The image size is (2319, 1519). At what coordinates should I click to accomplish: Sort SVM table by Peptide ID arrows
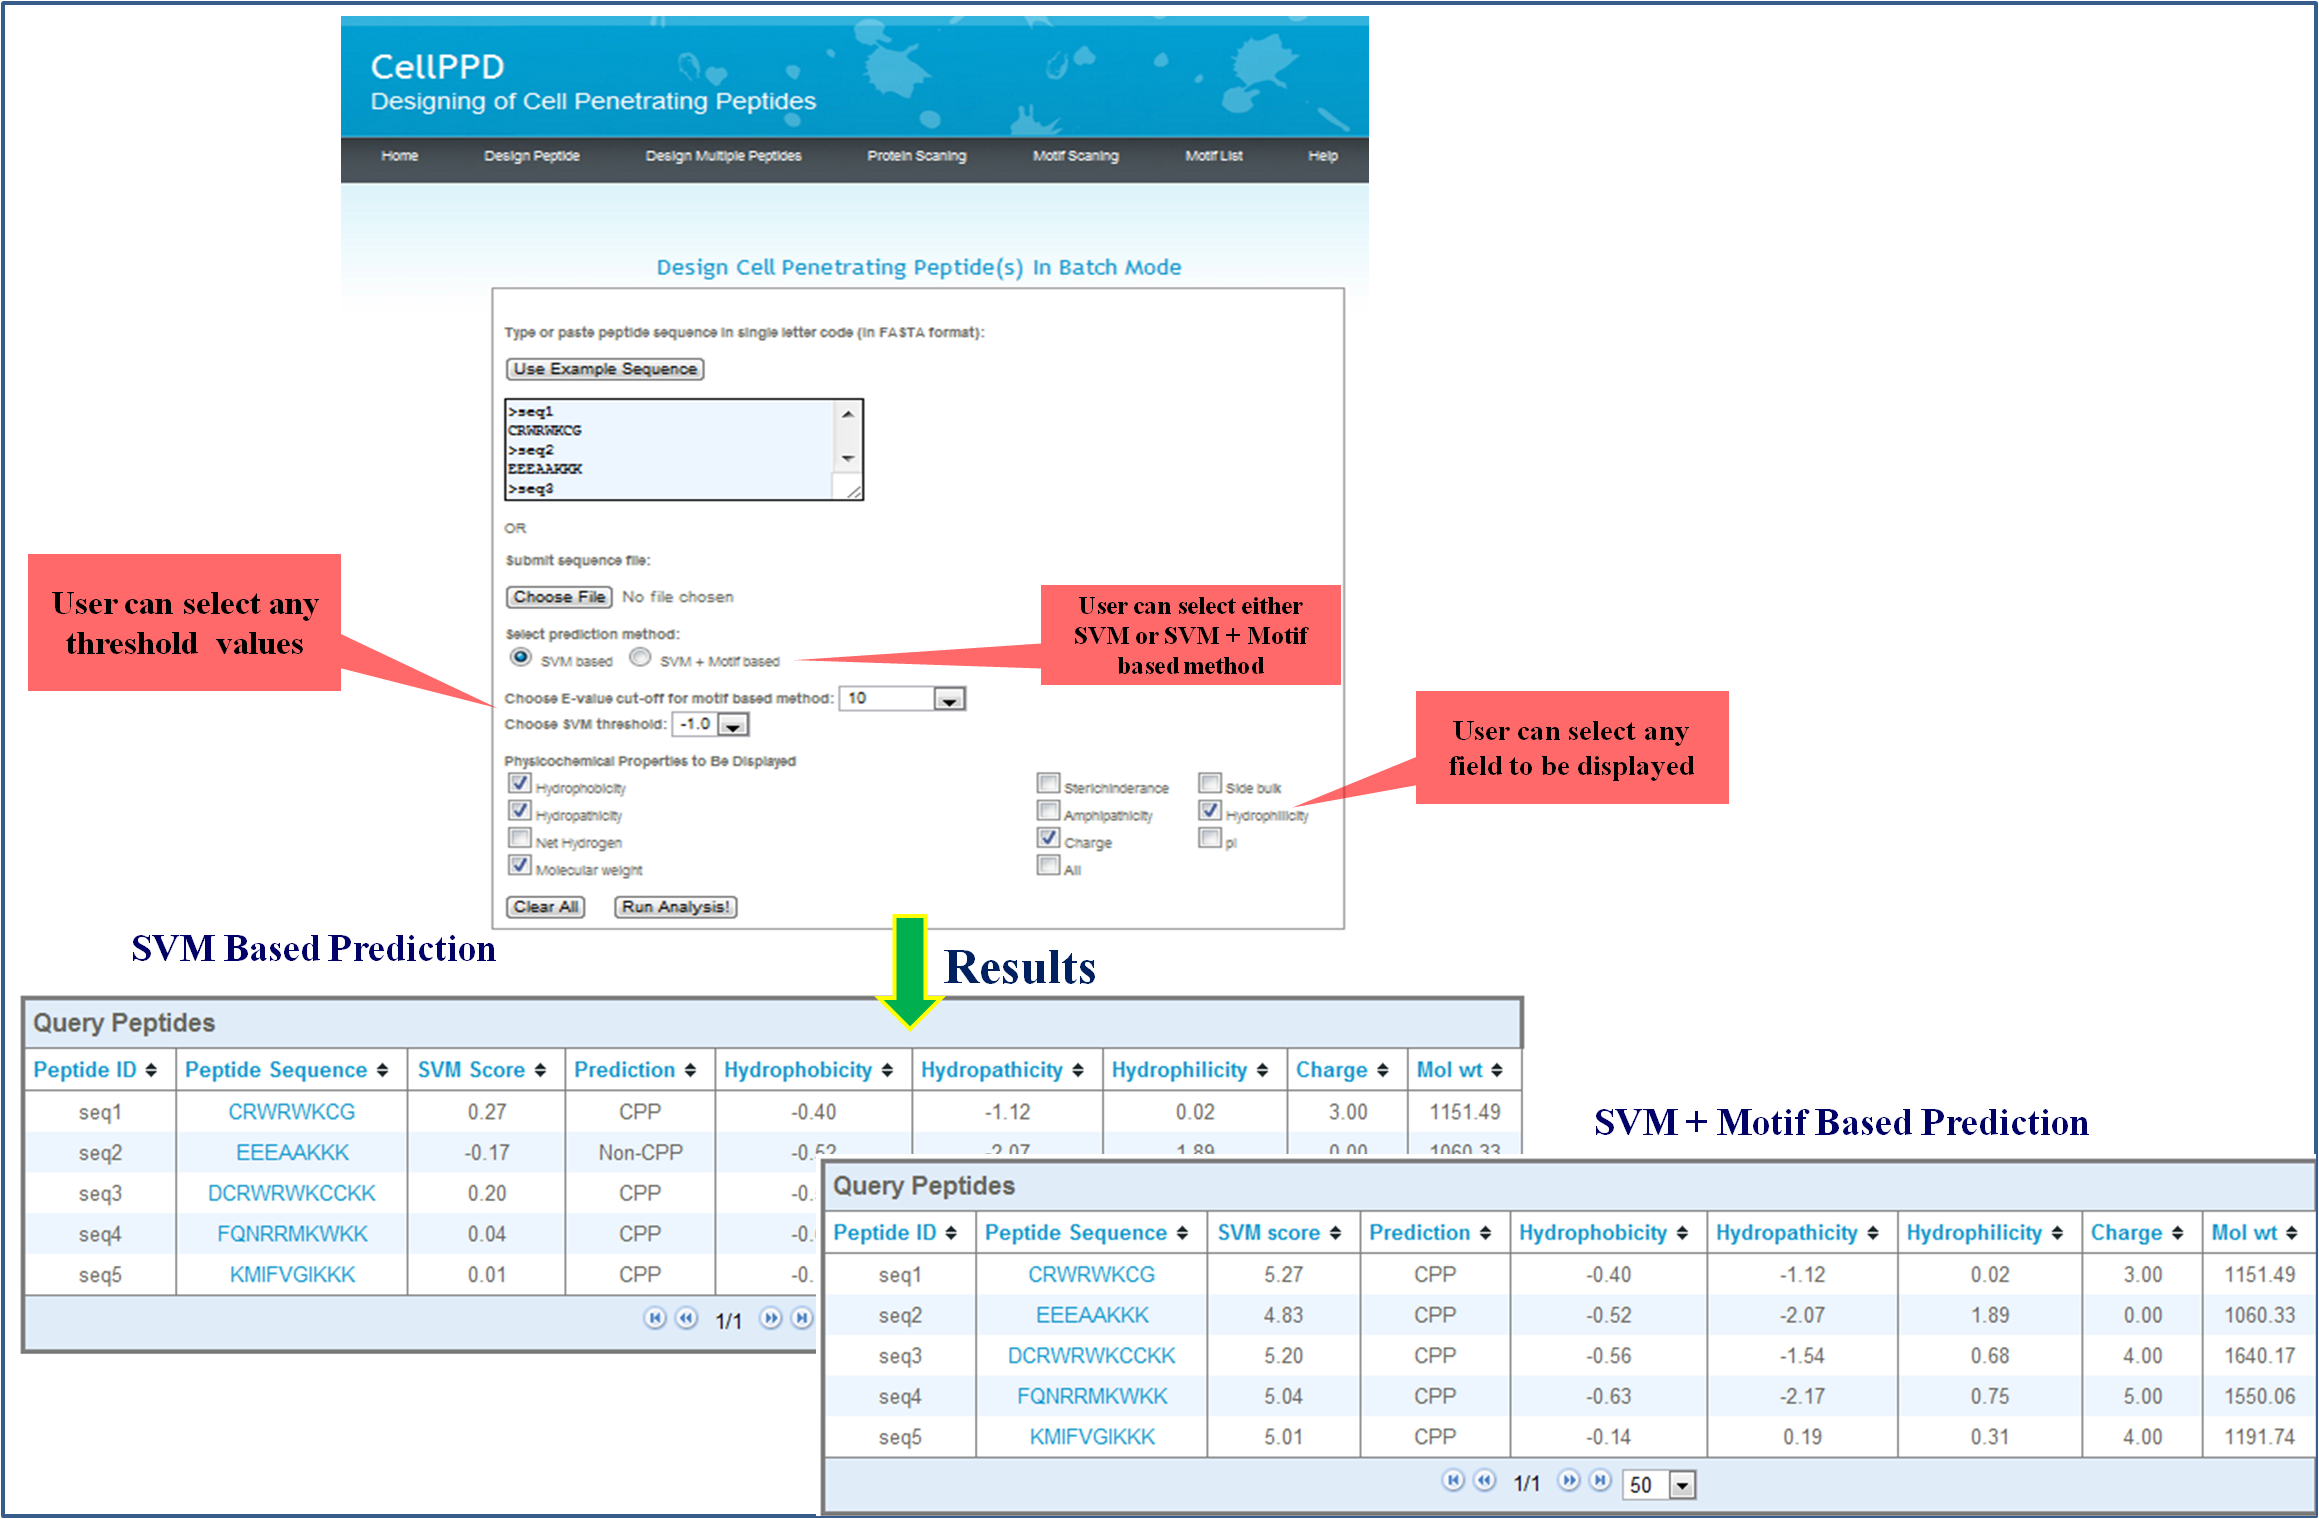(151, 1070)
